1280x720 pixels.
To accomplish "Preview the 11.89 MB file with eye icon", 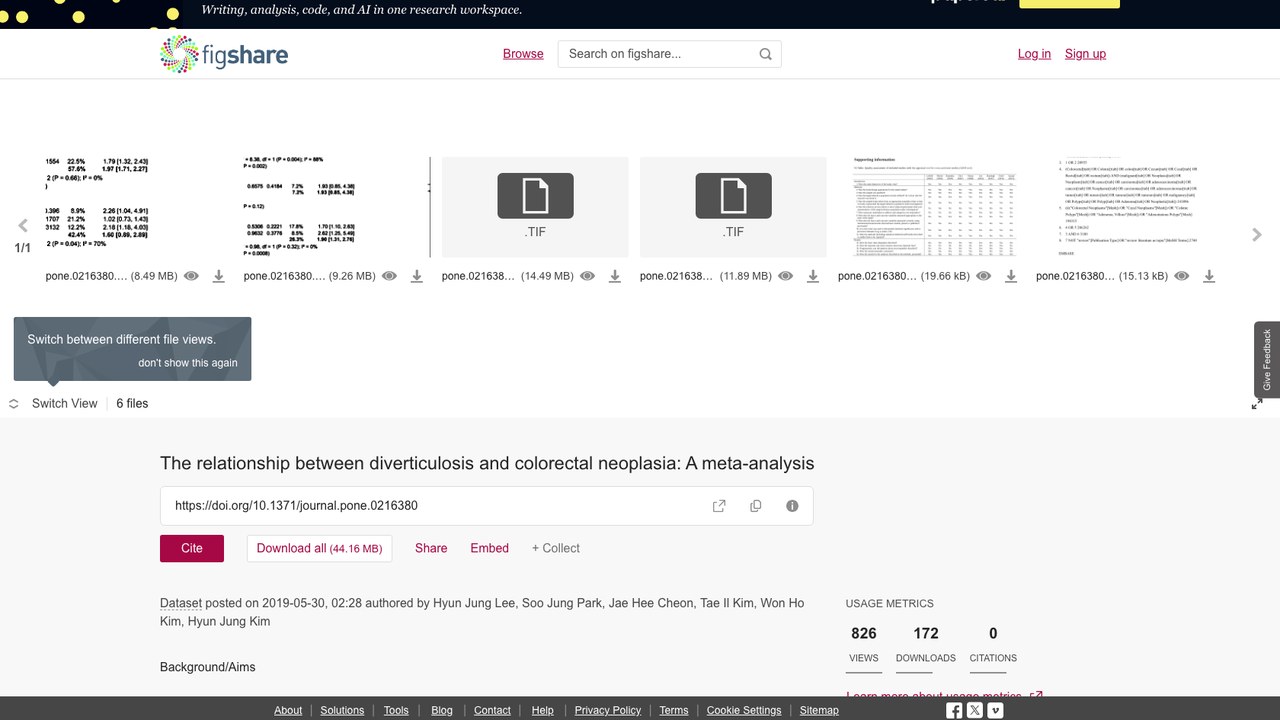I will pos(786,276).
